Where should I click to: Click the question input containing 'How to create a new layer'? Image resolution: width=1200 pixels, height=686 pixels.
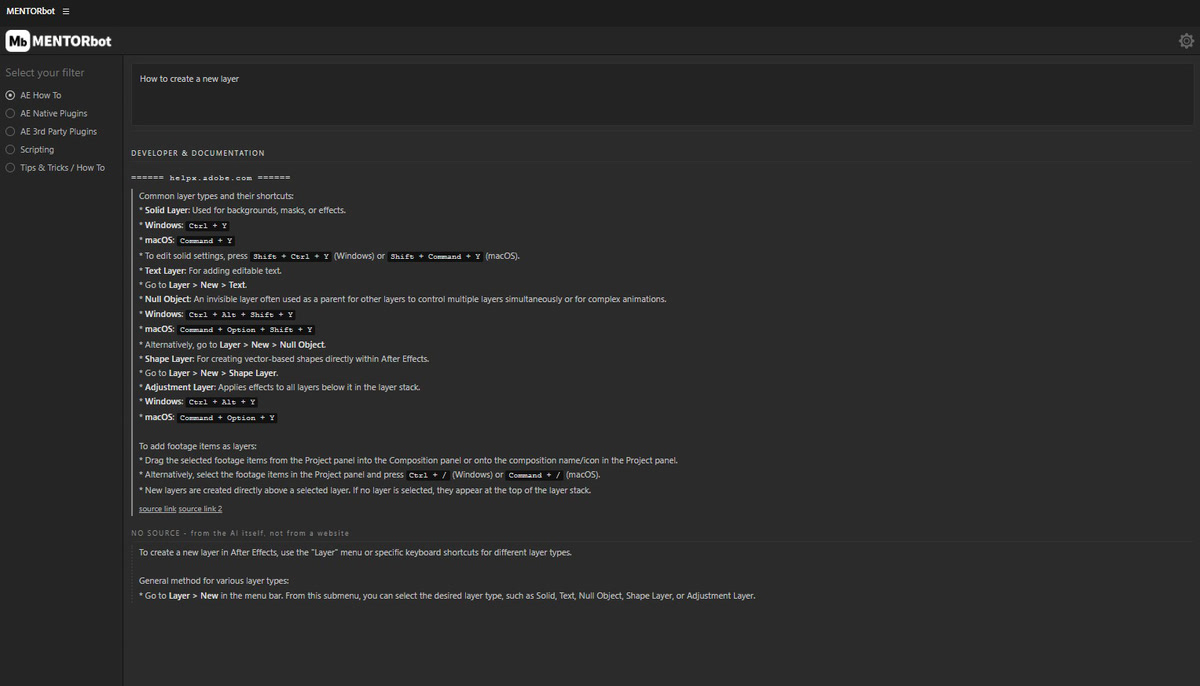coord(662,94)
